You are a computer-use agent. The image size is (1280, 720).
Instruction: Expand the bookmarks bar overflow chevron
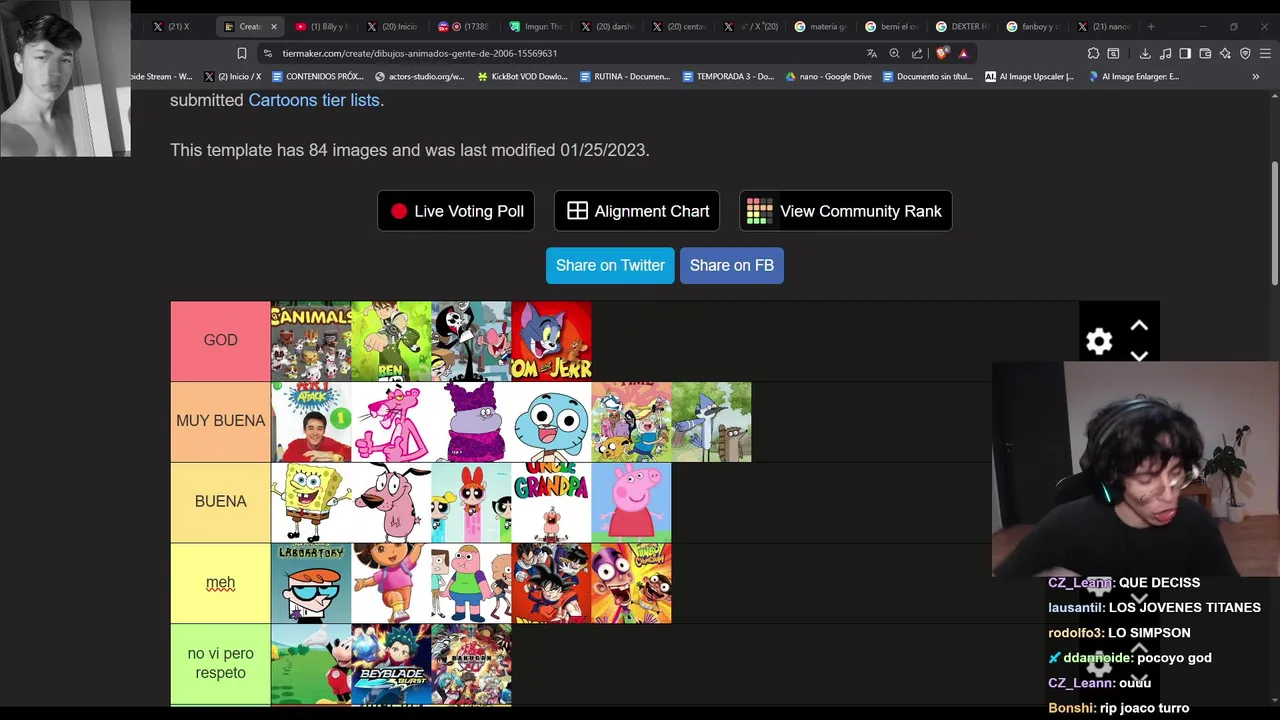tap(1256, 76)
